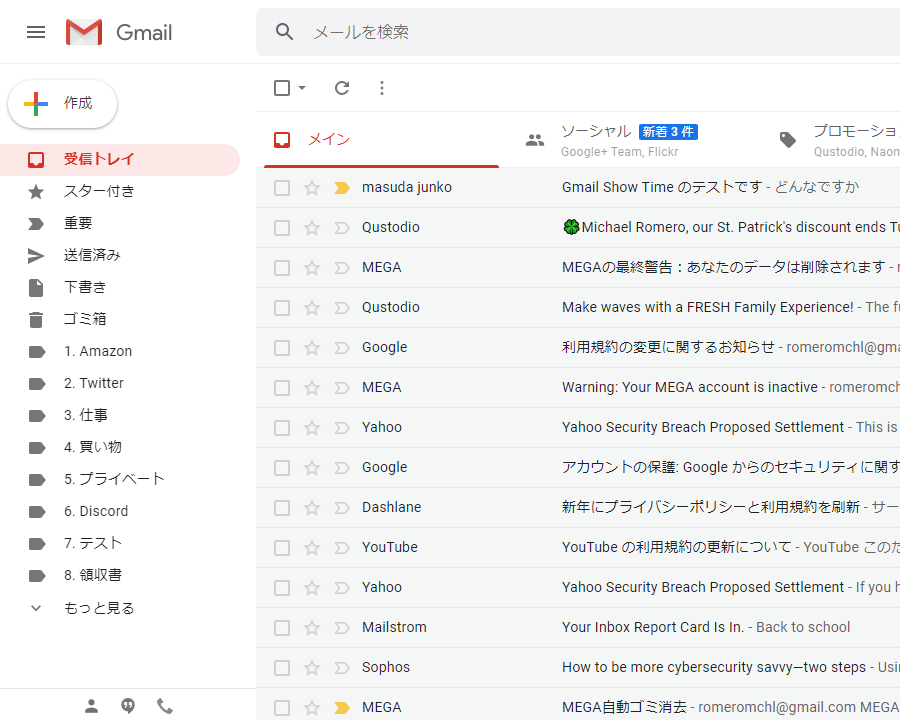Viewport: 900px width, 720px height.
Task: Mark the YouTube email as important
Action: [x=342, y=548]
